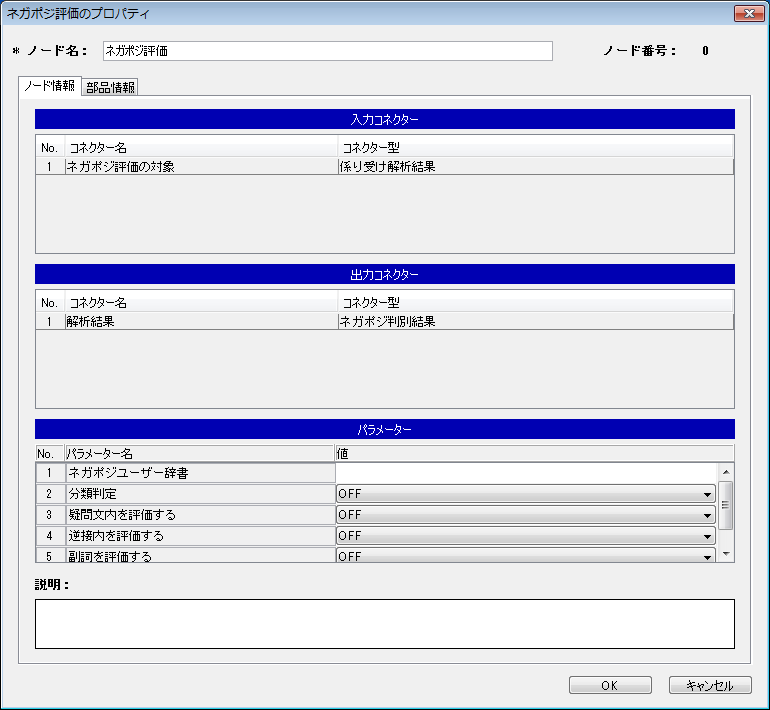770x710 pixels.
Task: Select the 分類判定 parameter name
Action: [201, 494]
